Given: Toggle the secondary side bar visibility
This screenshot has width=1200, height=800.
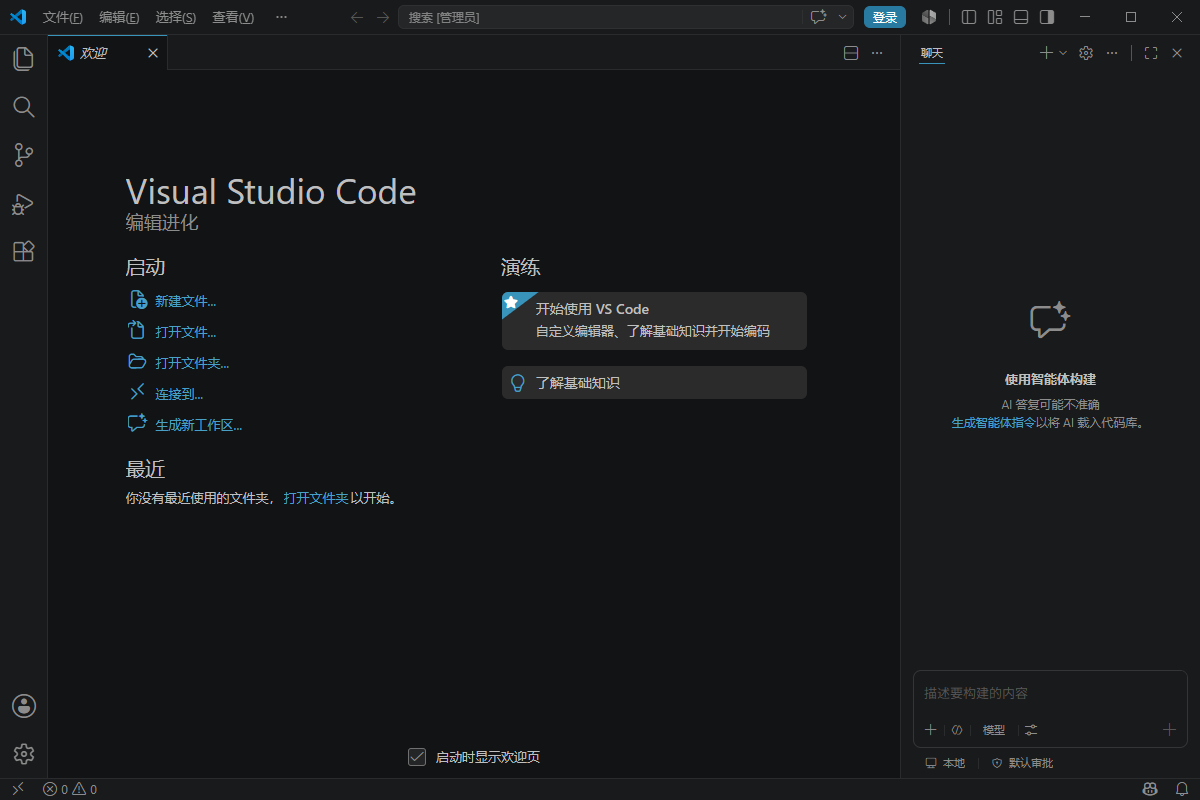Looking at the screenshot, I should (1047, 17).
